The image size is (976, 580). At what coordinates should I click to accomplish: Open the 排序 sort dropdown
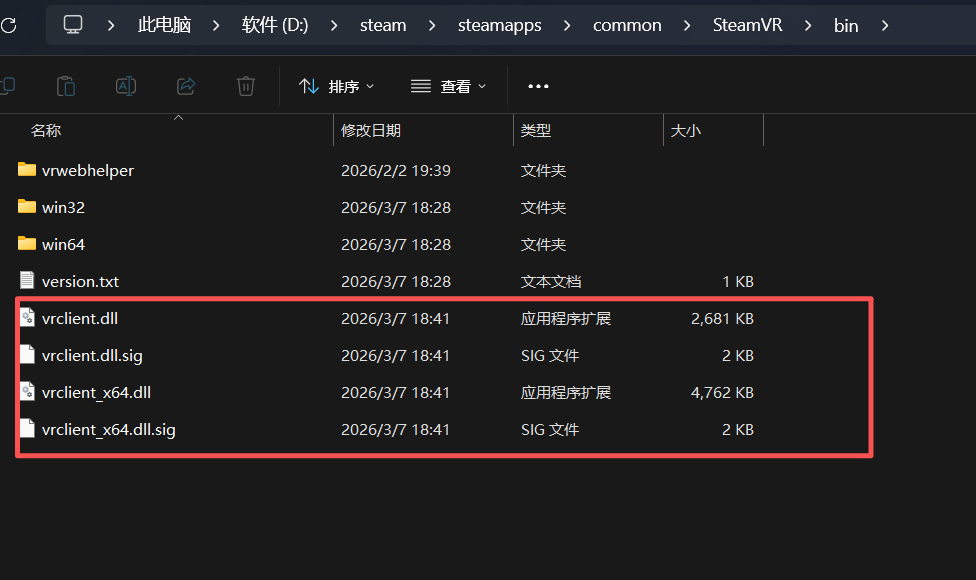coord(336,86)
